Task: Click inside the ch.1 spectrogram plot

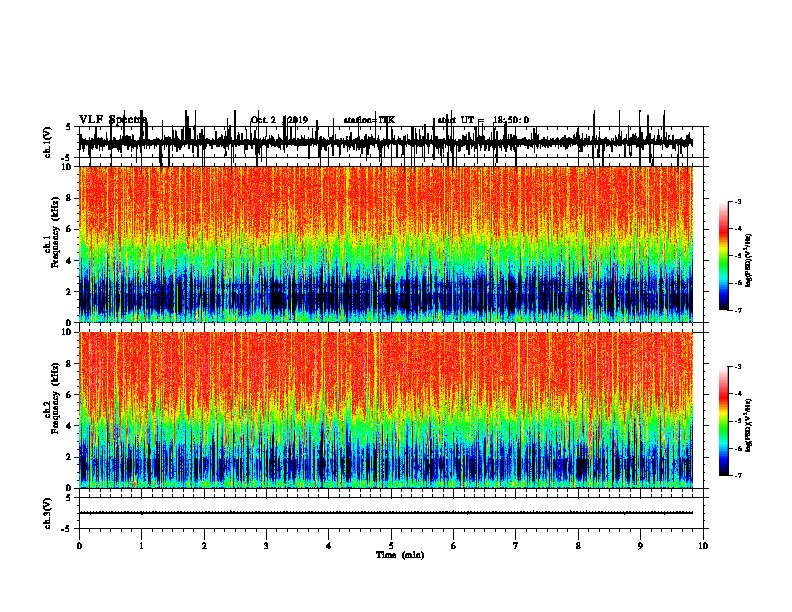Action: [x=385, y=244]
